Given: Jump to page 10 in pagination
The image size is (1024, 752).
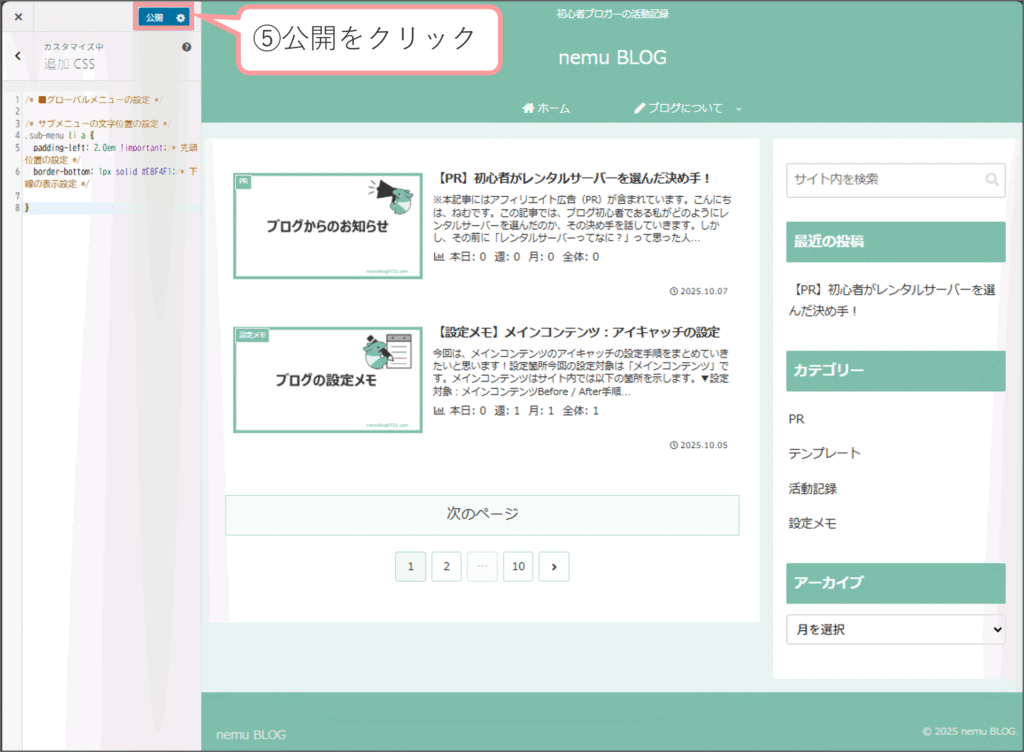Looking at the screenshot, I should (x=518, y=567).
